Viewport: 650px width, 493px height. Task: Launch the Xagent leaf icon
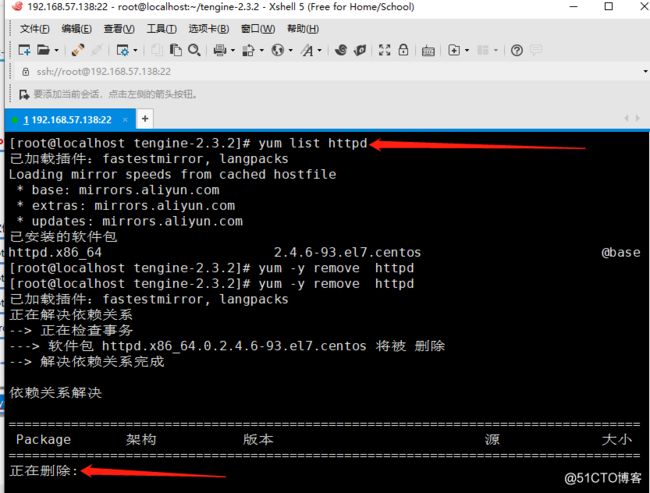click(x=360, y=50)
